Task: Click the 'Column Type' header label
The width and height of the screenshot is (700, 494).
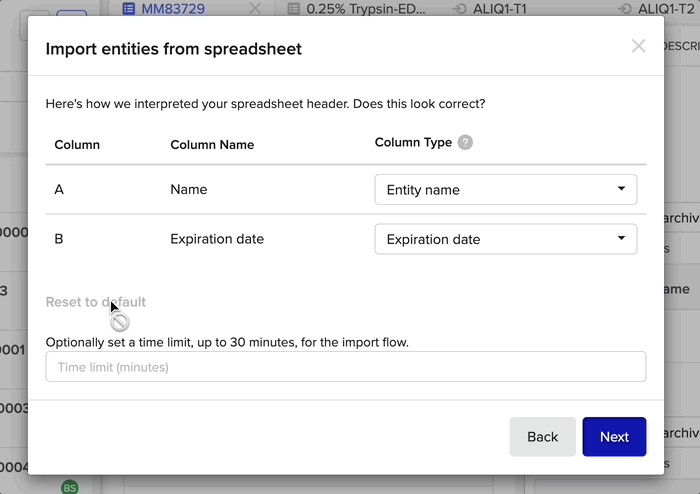Action: [x=413, y=142]
